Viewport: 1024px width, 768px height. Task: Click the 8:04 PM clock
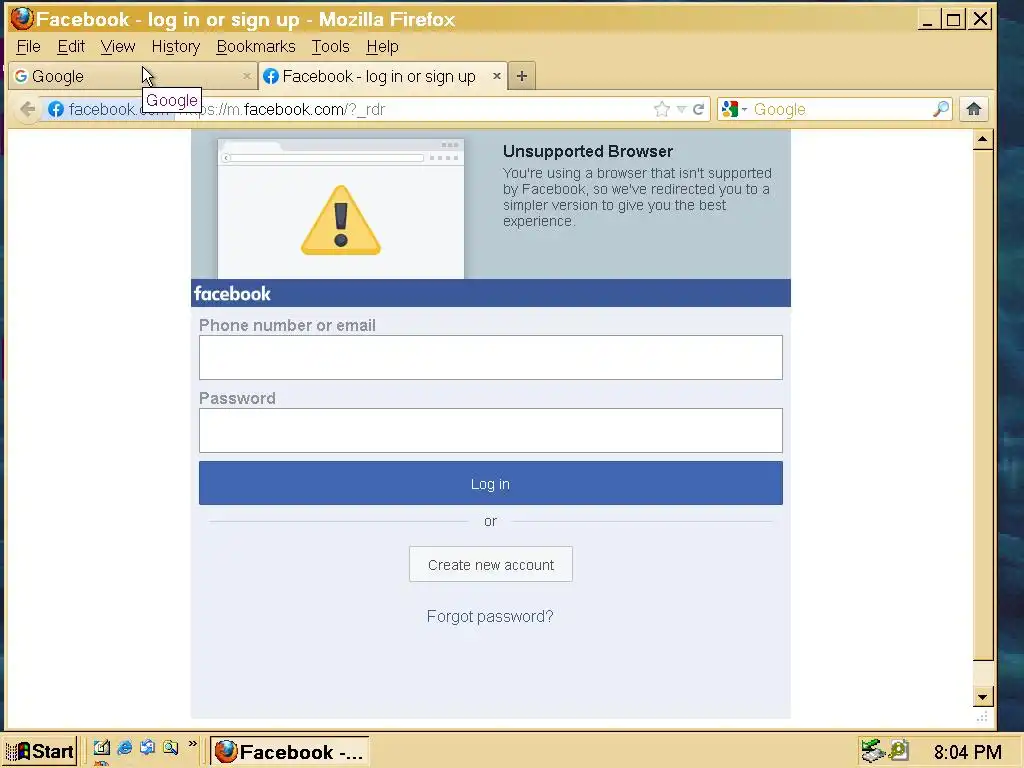(x=967, y=752)
